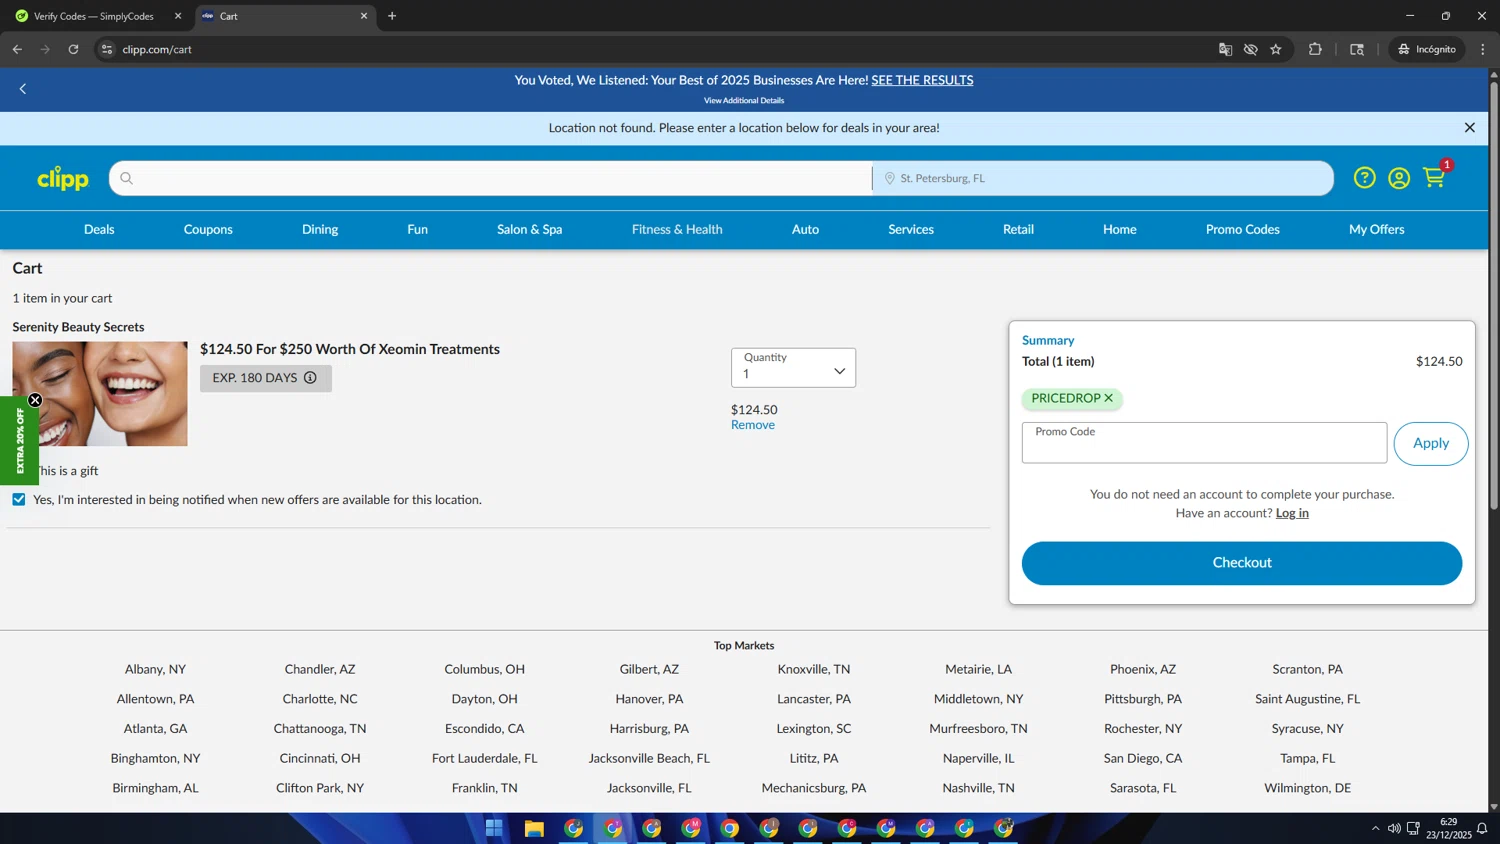This screenshot has width=1500, height=844.
Task: Close the Verify Codes SimplyCodes tab
Action: pos(178,16)
